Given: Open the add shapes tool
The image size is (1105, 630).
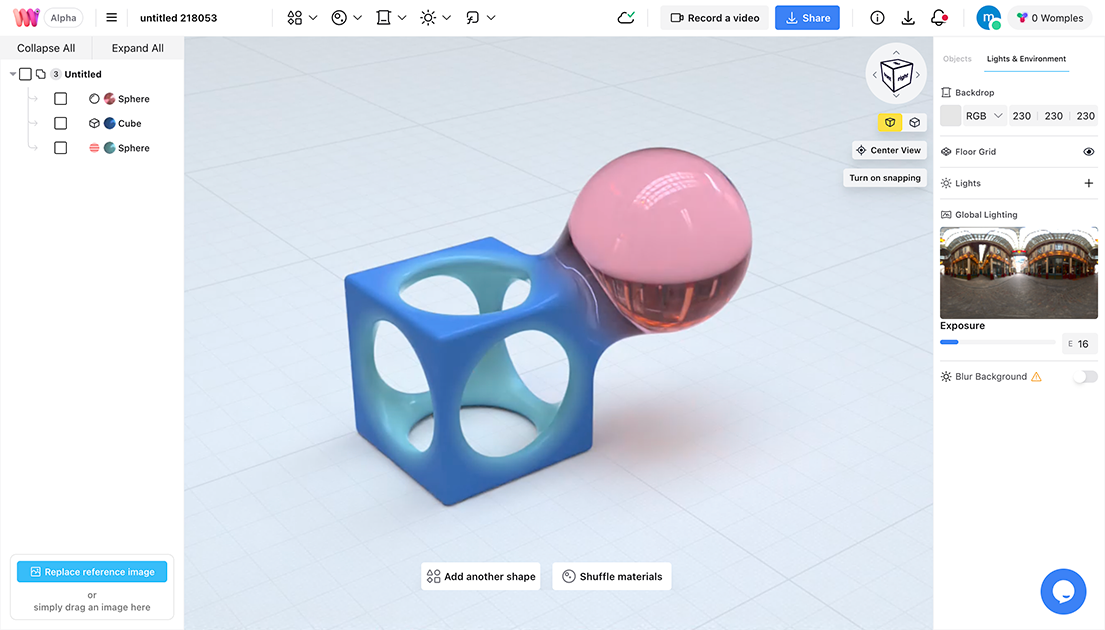Looking at the screenshot, I should (x=295, y=18).
